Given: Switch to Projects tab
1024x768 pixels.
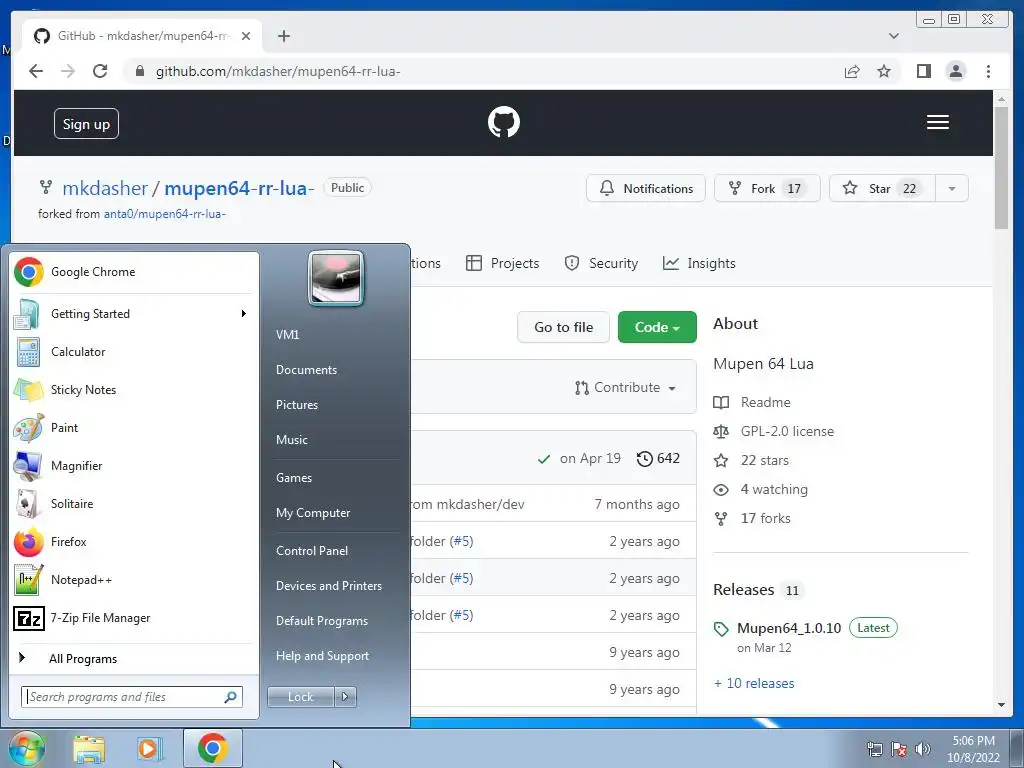Looking at the screenshot, I should [x=503, y=263].
